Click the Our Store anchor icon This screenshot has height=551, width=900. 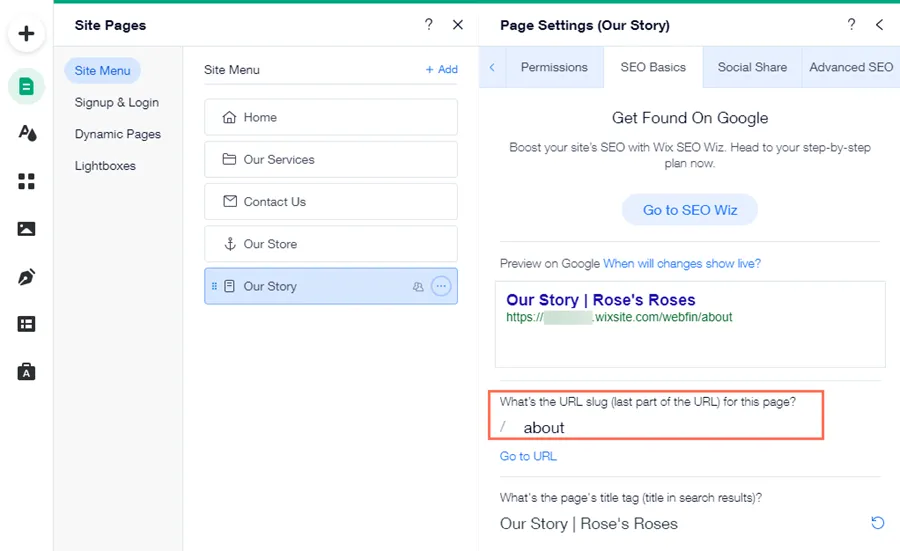230,244
